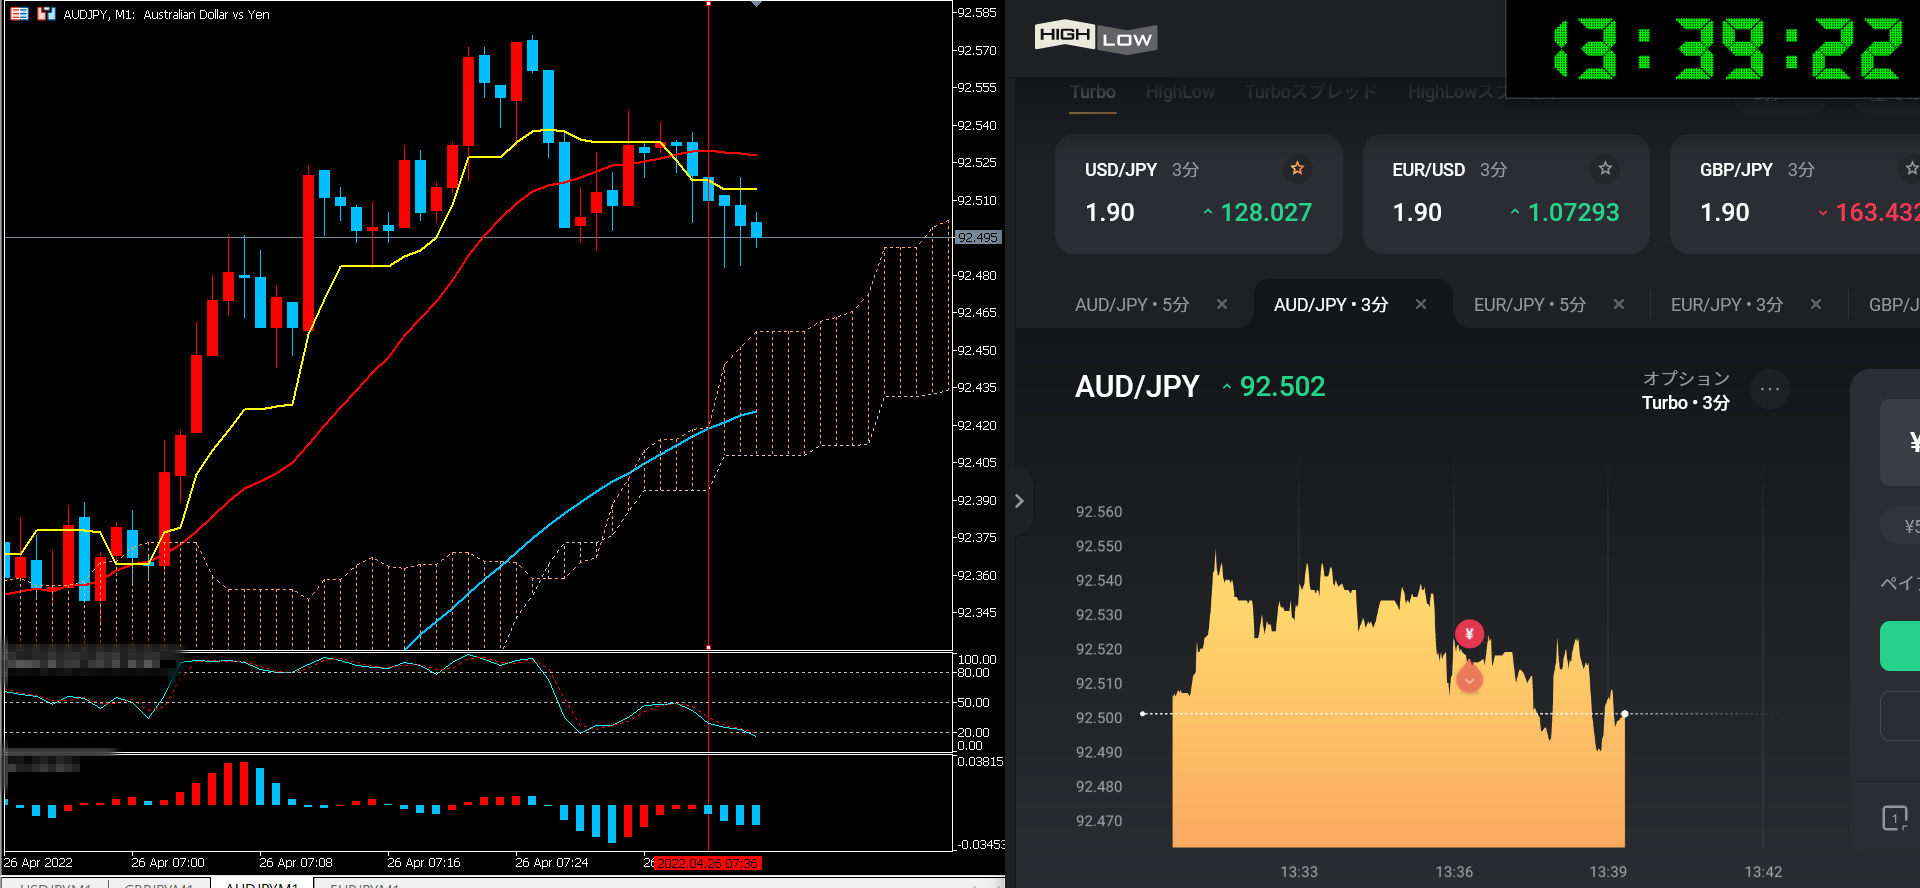Switch to the Turbo tab

coord(1092,92)
